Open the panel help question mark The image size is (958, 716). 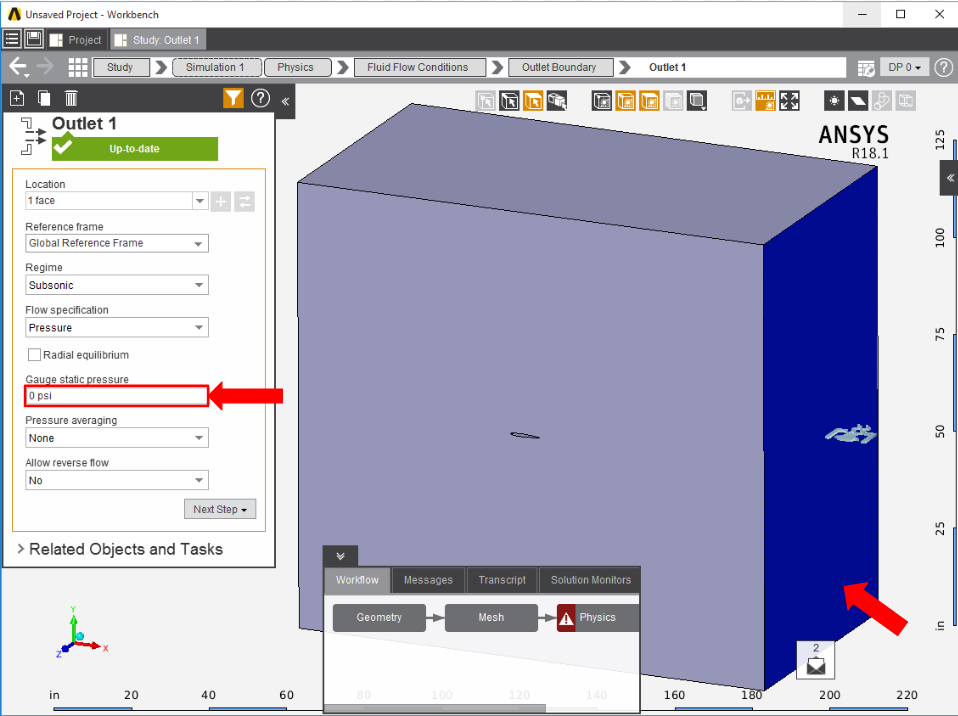tap(261, 98)
